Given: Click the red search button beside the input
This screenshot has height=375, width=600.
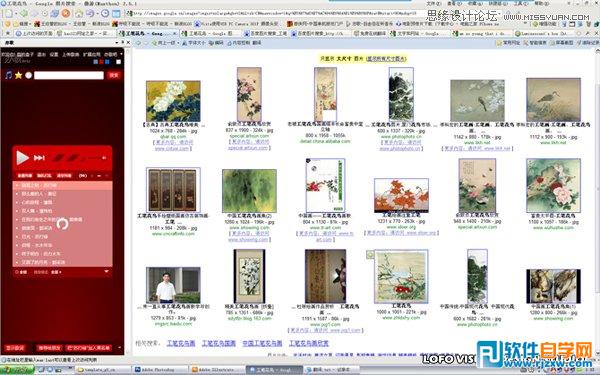Looking at the screenshot, I should [x=114, y=75].
